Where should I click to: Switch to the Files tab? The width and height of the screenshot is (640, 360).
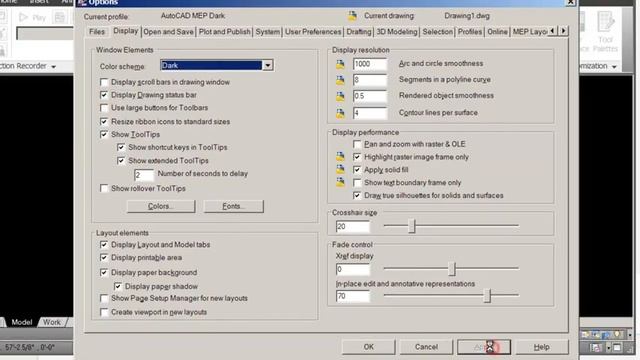97,32
